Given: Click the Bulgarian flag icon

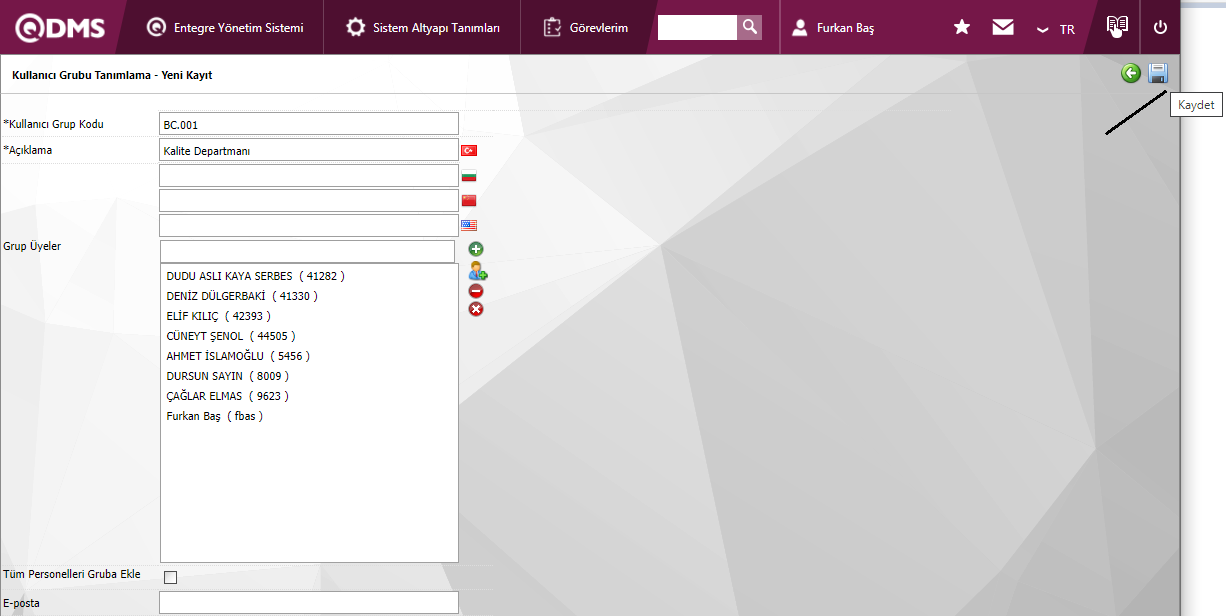Looking at the screenshot, I should click(468, 176).
